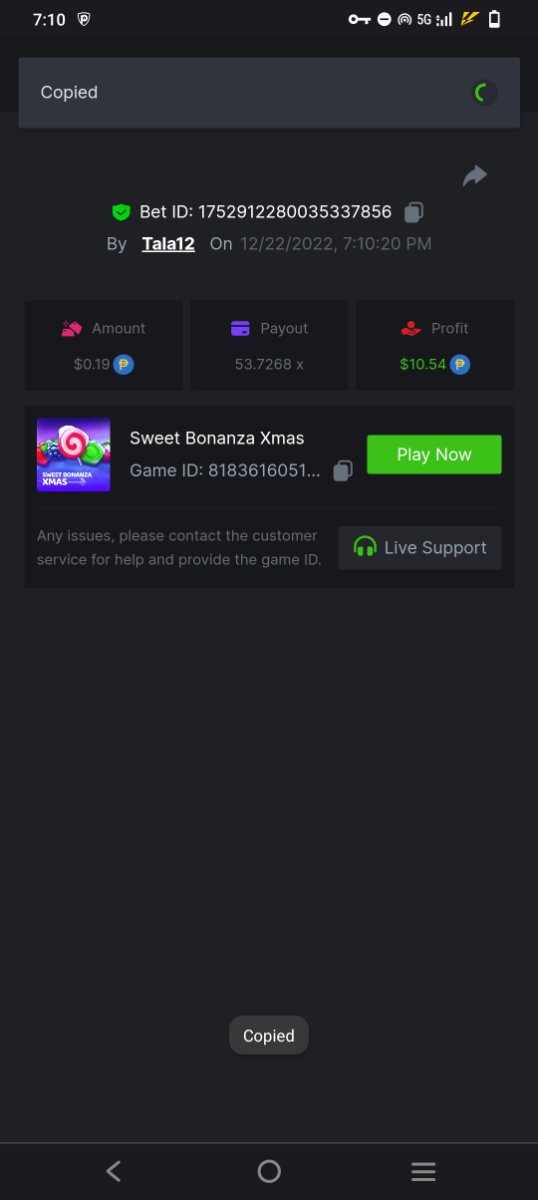This screenshot has height=1200, width=538.
Task: Tap the green verified shield icon
Action: 121,212
